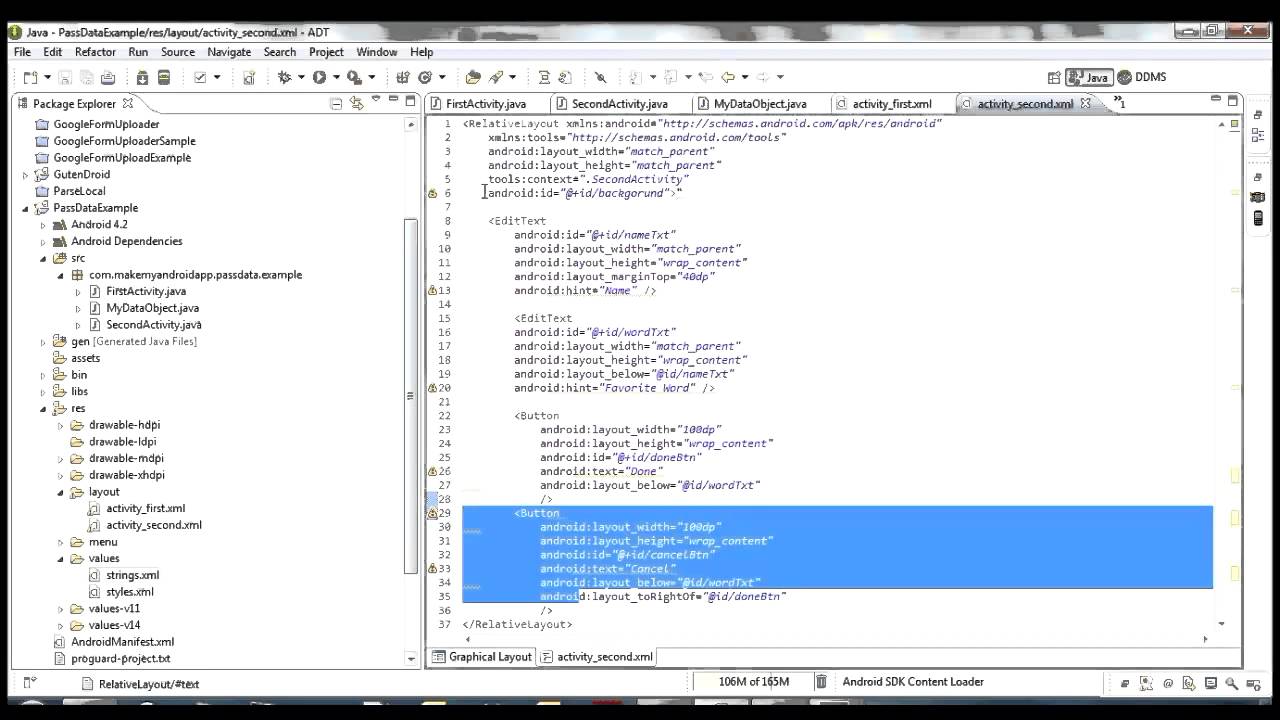
Task: Click the New Java Package icon
Action: click(x=403, y=77)
